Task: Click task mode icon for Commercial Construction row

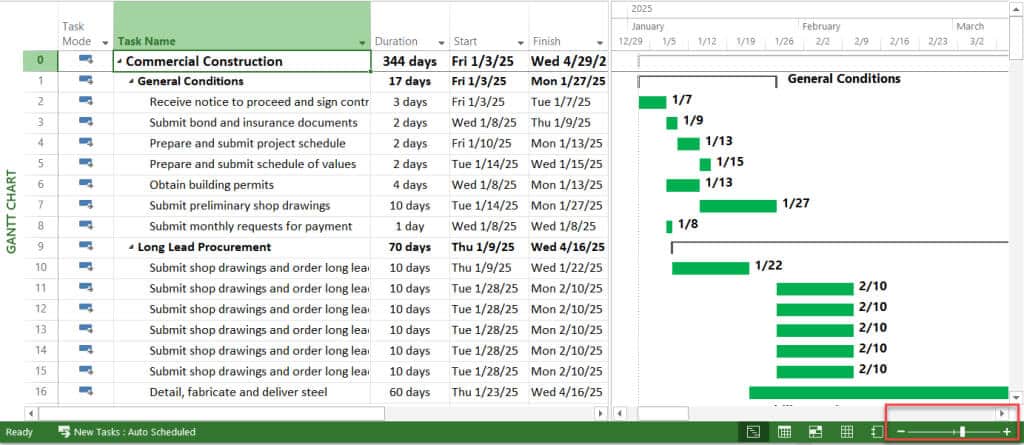Action: (86, 60)
